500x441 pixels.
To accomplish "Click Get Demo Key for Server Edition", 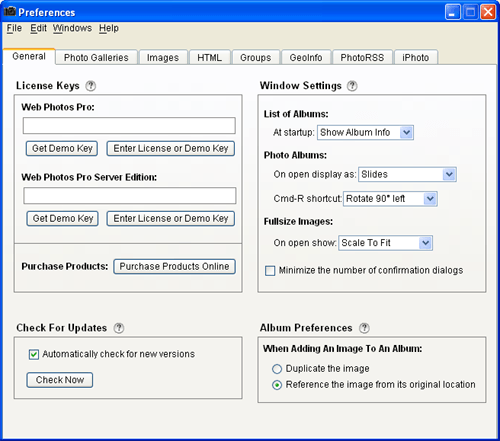I will click(x=62, y=219).
